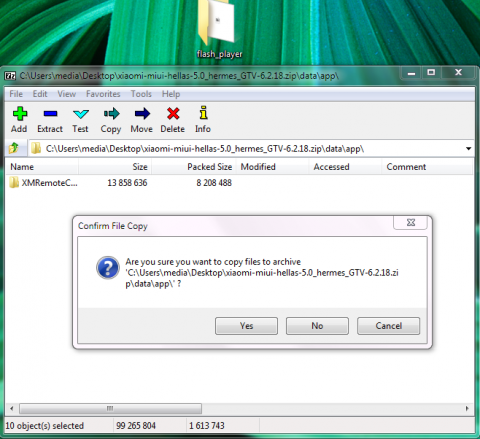Choose the Move toolbar icon
The image size is (480, 439).
coord(142,114)
